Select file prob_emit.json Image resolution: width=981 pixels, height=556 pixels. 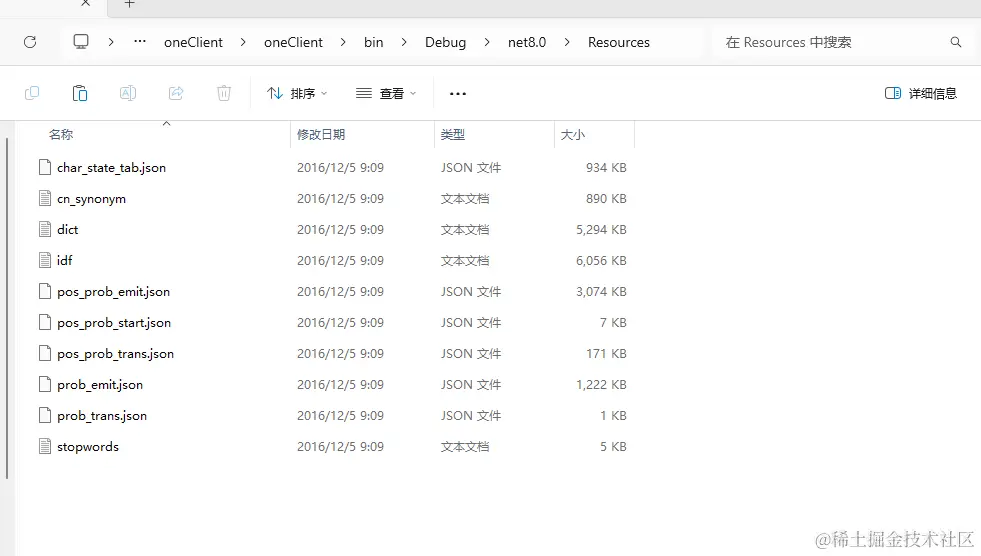click(x=100, y=385)
